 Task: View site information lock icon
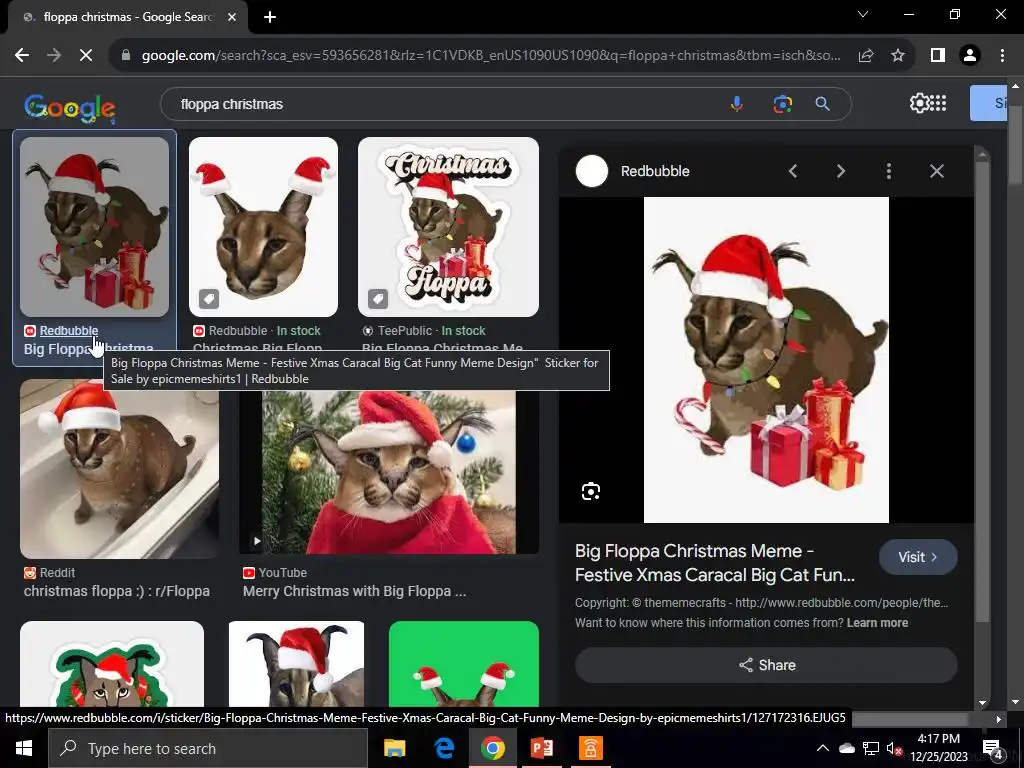pos(126,56)
